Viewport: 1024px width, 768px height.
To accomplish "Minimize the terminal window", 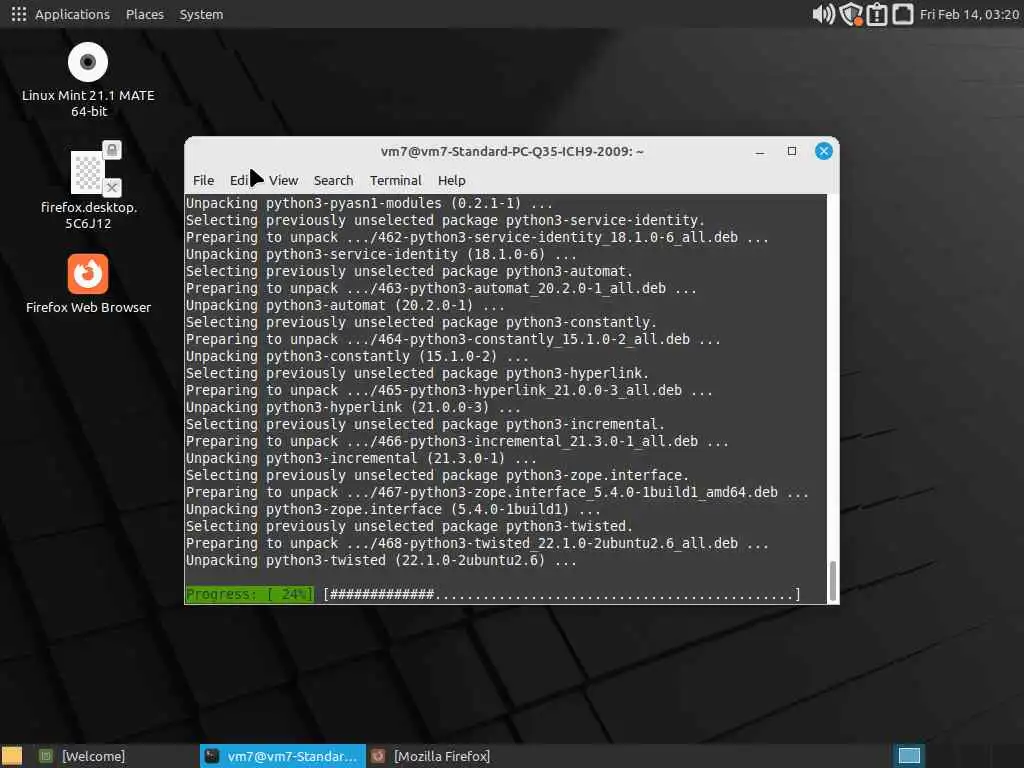I will [x=760, y=152].
